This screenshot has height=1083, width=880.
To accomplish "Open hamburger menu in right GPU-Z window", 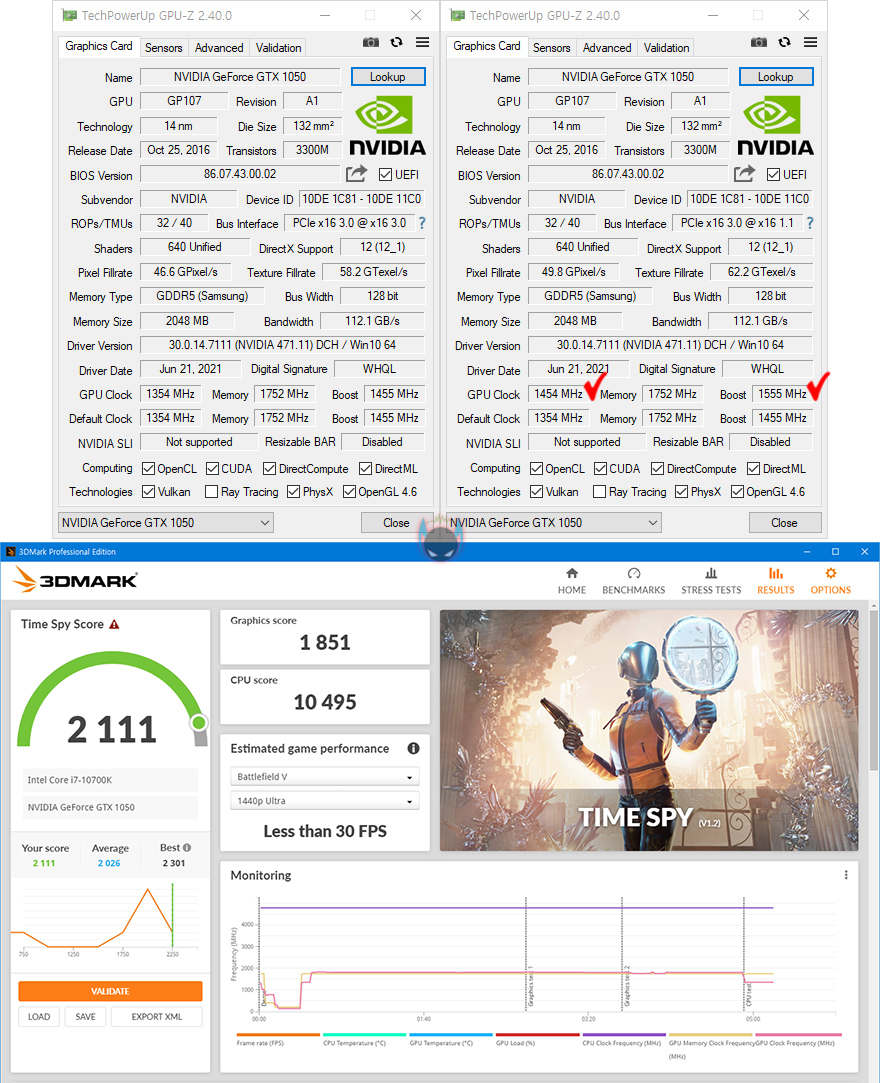I will pos(811,43).
